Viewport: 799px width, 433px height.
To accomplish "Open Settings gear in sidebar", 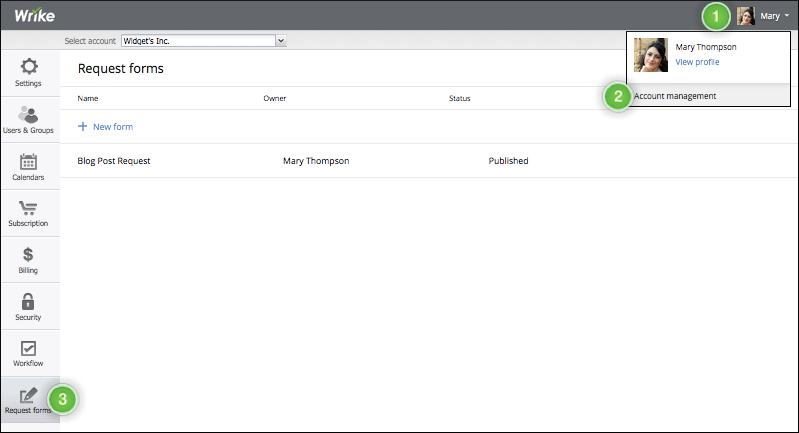I will (x=29, y=73).
